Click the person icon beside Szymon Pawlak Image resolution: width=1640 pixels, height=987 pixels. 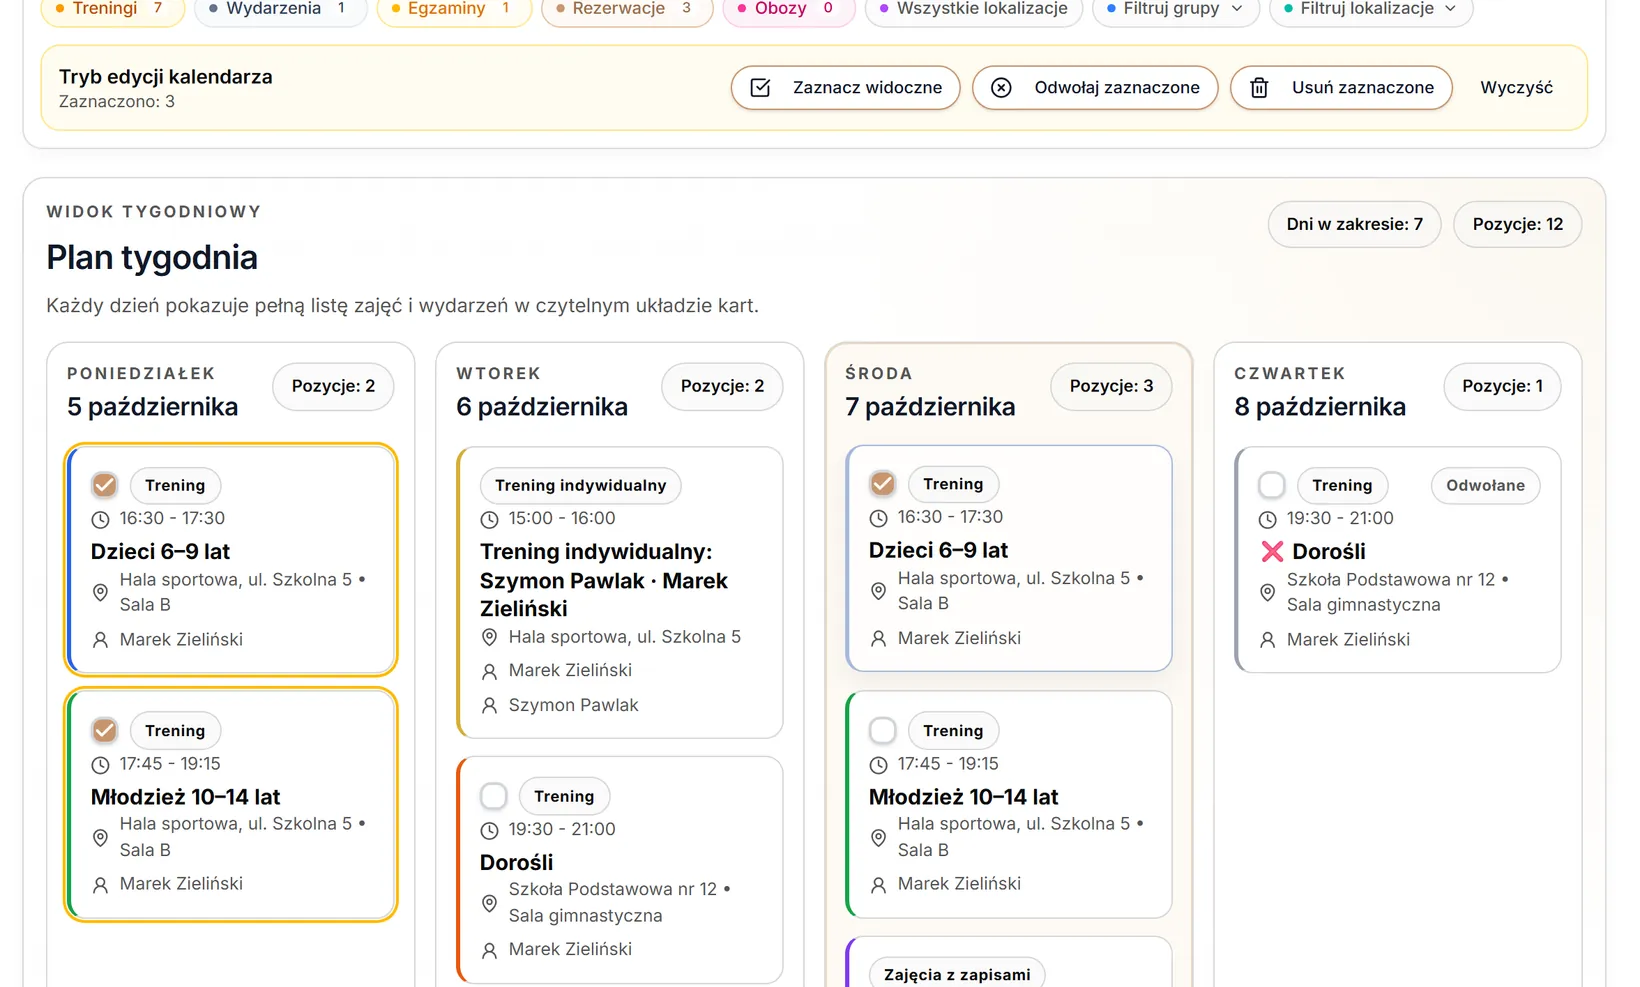coord(489,705)
